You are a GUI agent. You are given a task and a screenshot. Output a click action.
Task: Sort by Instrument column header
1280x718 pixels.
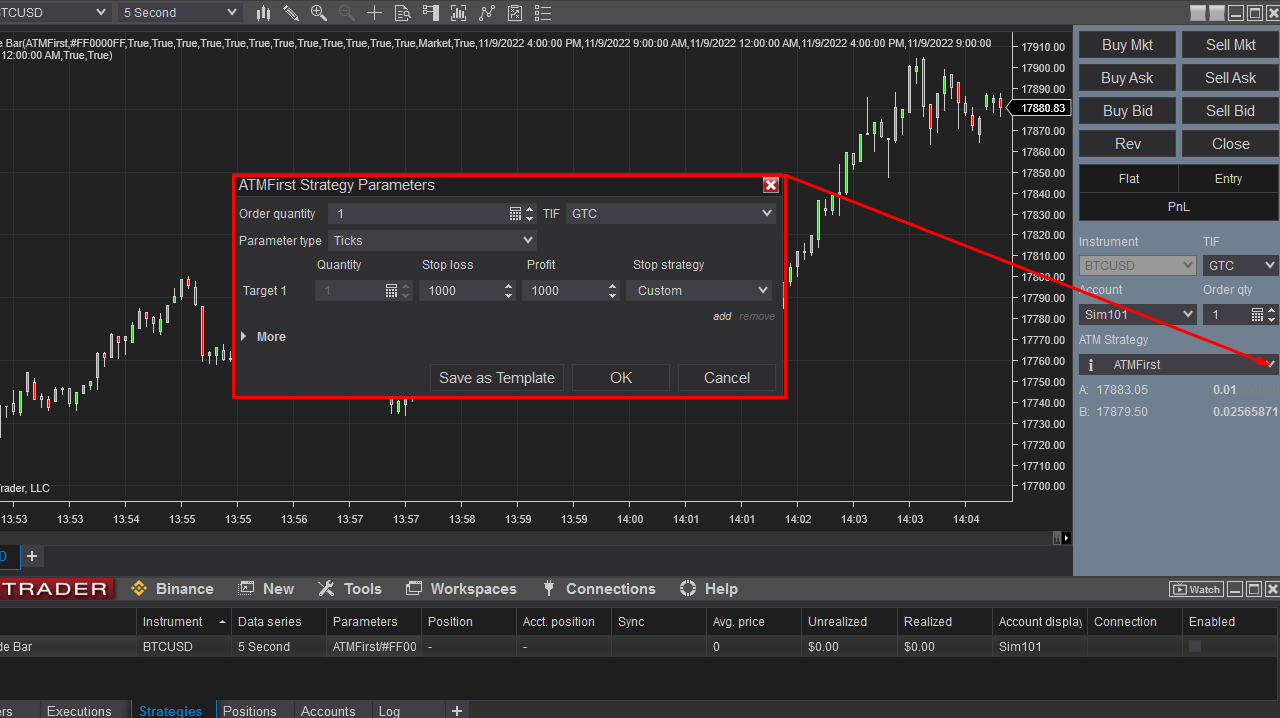184,622
